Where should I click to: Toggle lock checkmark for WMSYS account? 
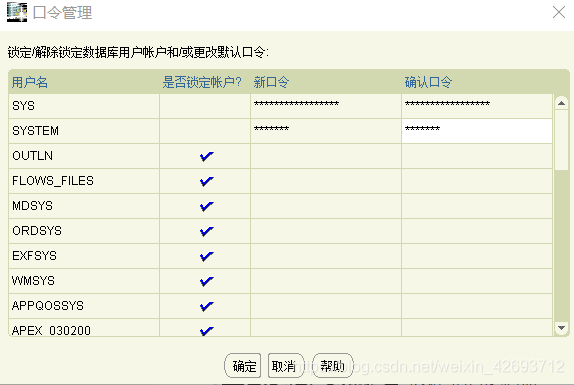(x=206, y=281)
